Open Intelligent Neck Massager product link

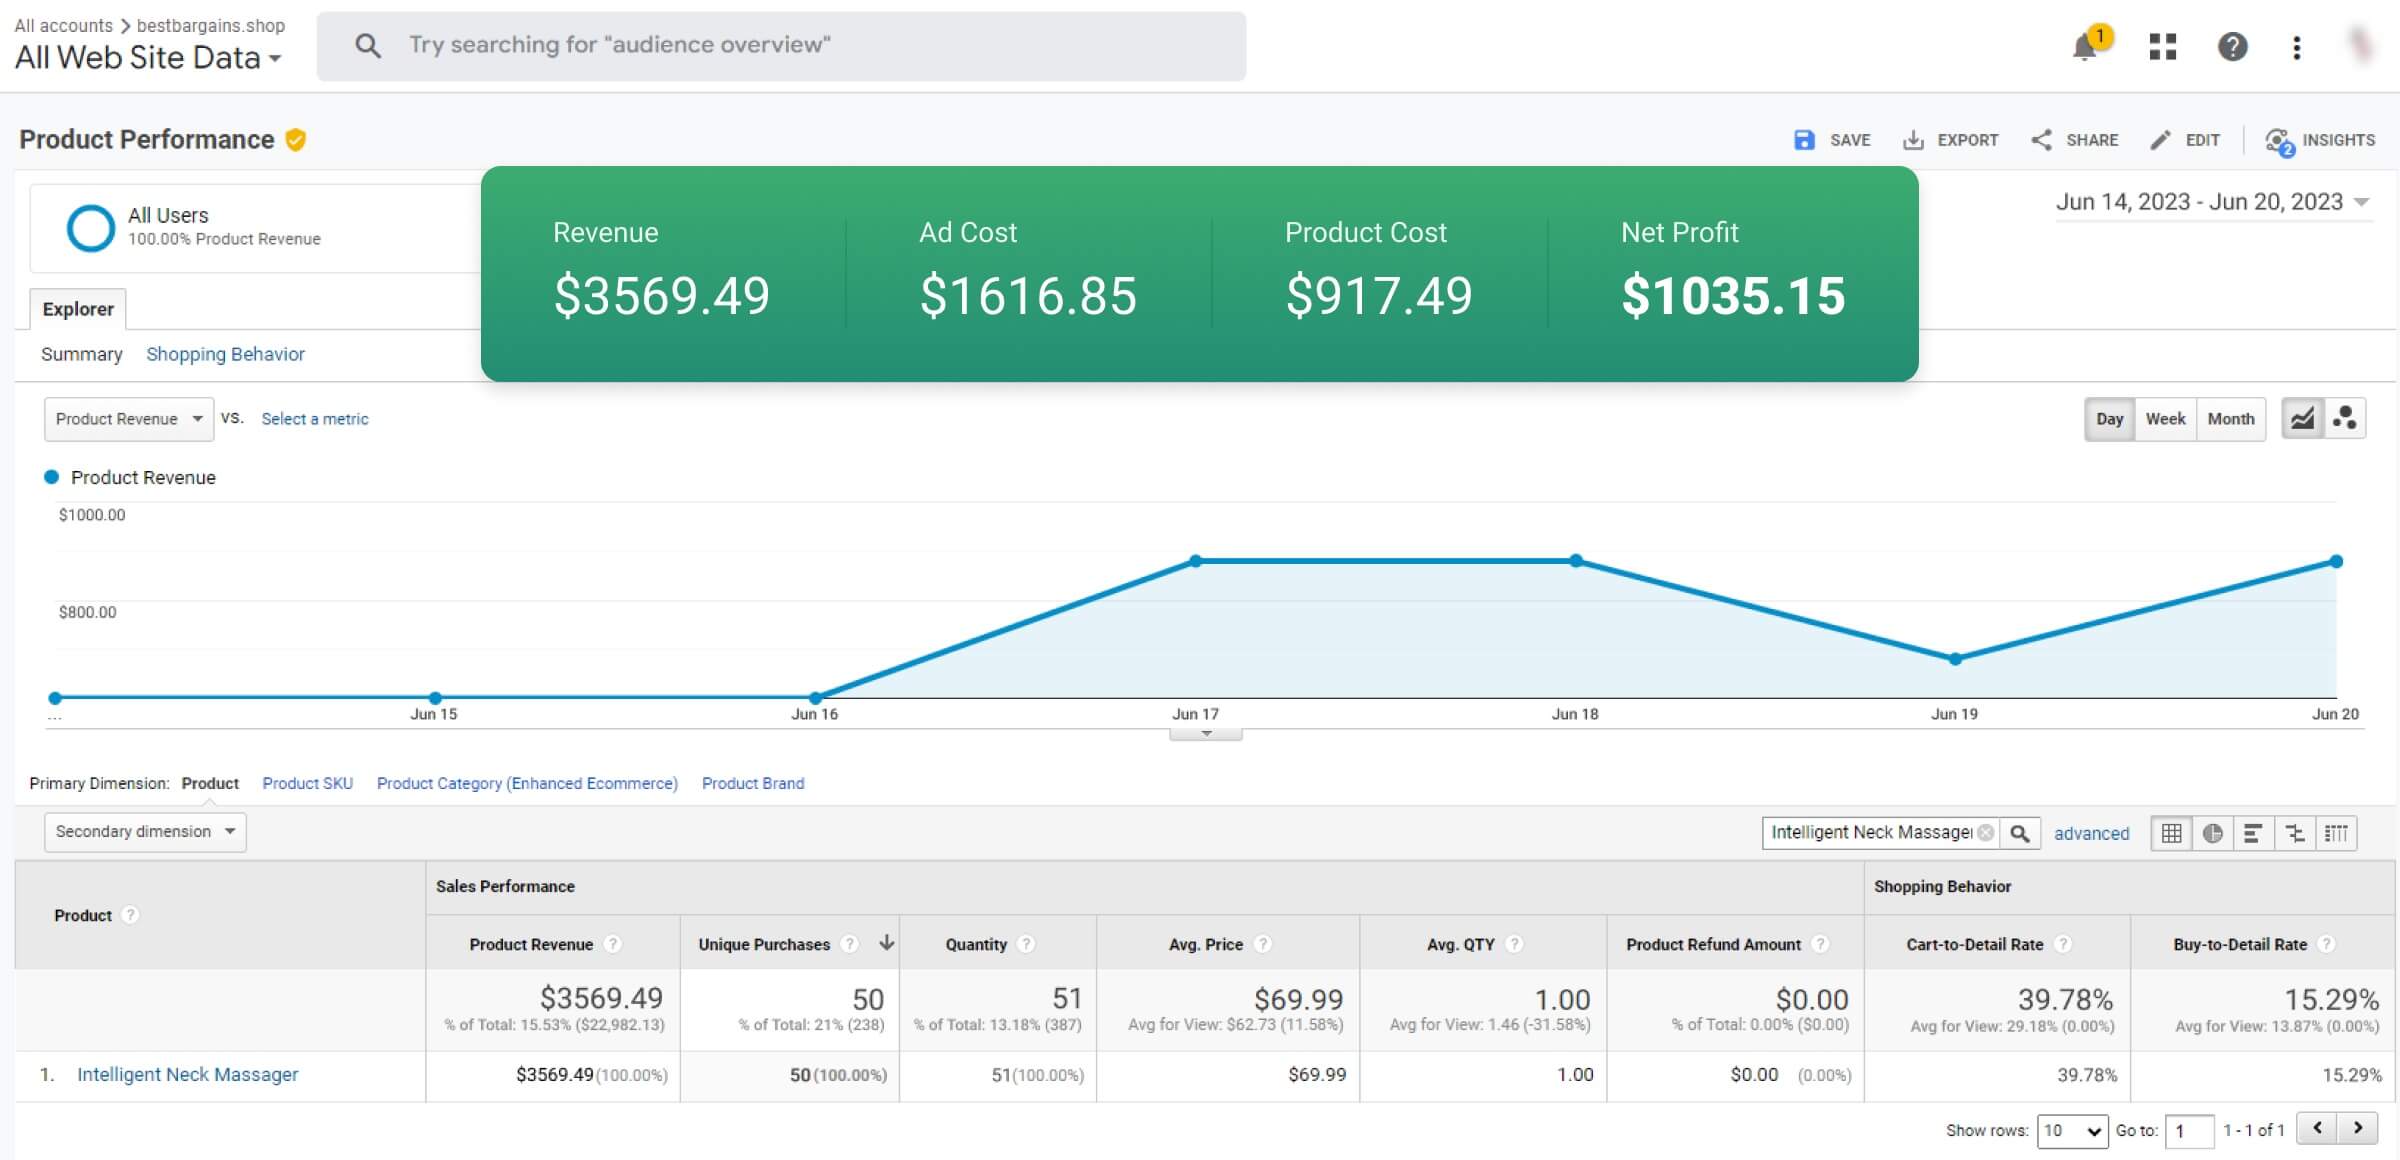pos(188,1075)
